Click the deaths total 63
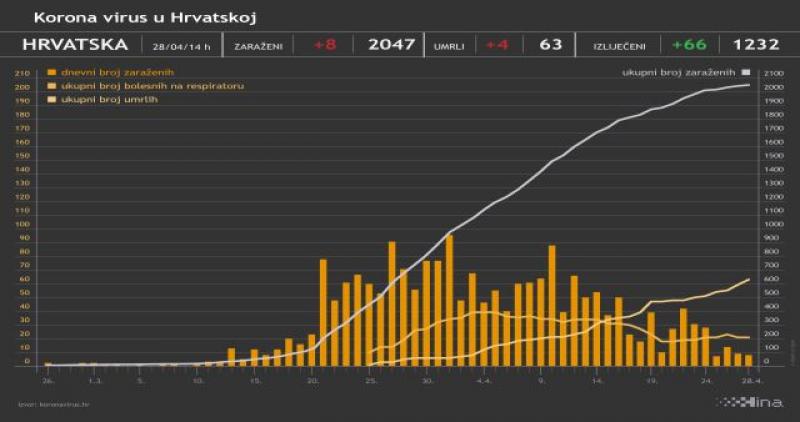 tap(550, 45)
